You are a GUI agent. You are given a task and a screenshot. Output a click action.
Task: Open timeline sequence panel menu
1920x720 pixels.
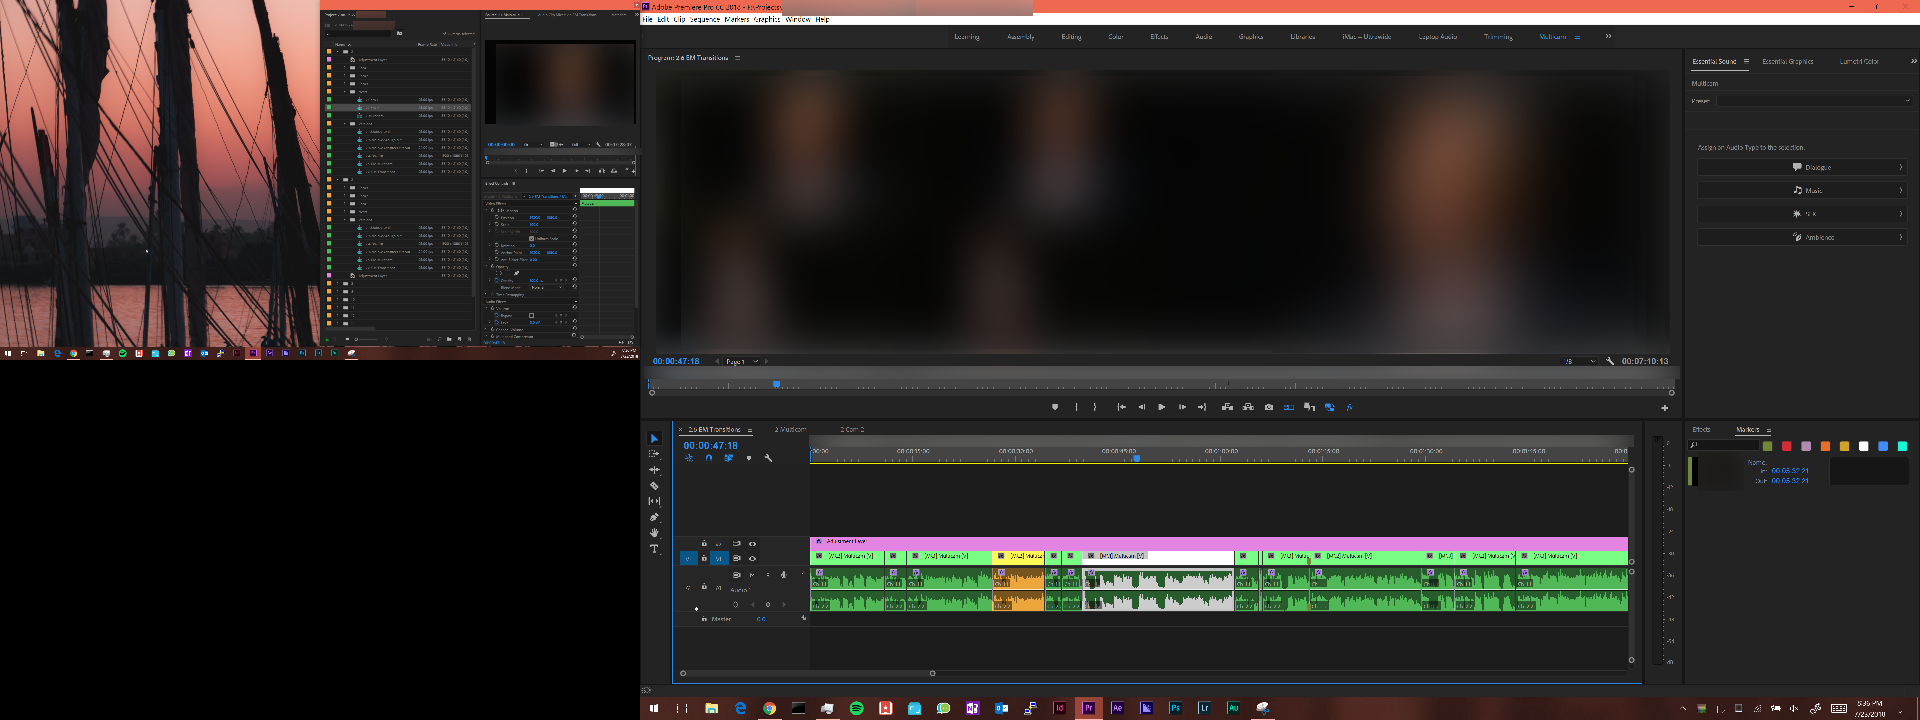[x=750, y=430]
